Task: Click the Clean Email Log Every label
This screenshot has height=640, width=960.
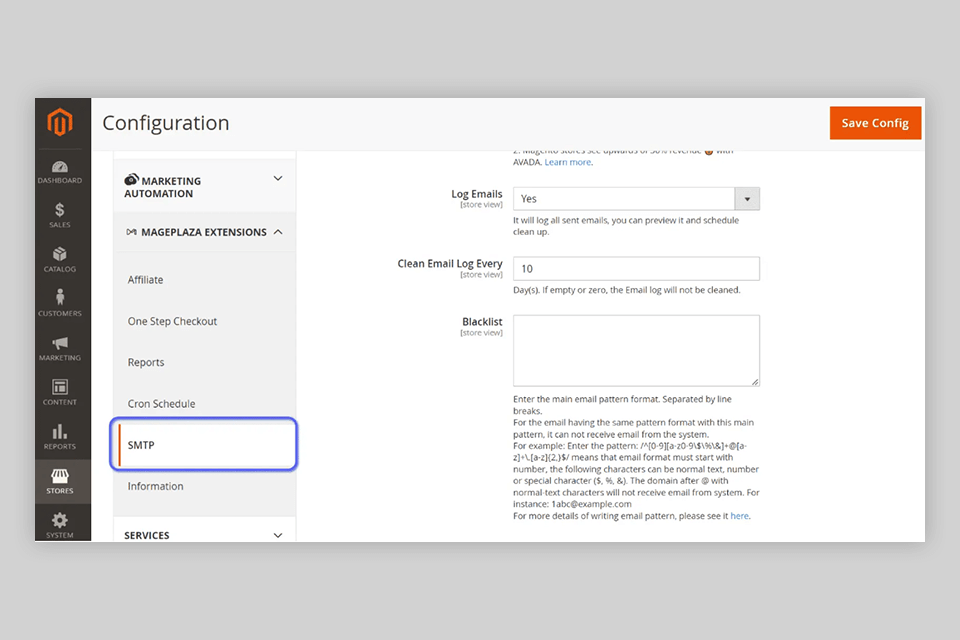Action: (450, 263)
